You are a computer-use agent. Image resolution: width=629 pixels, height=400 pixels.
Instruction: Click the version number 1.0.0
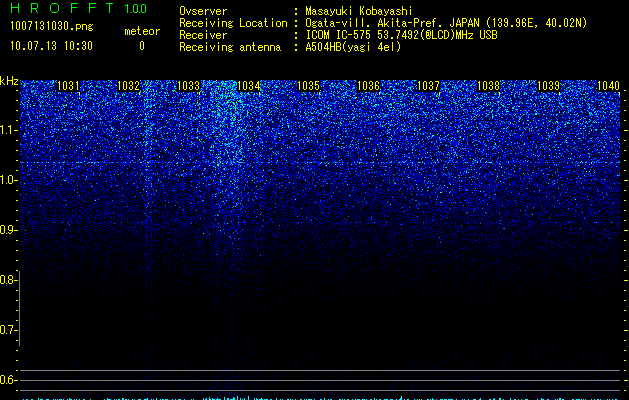136,9
